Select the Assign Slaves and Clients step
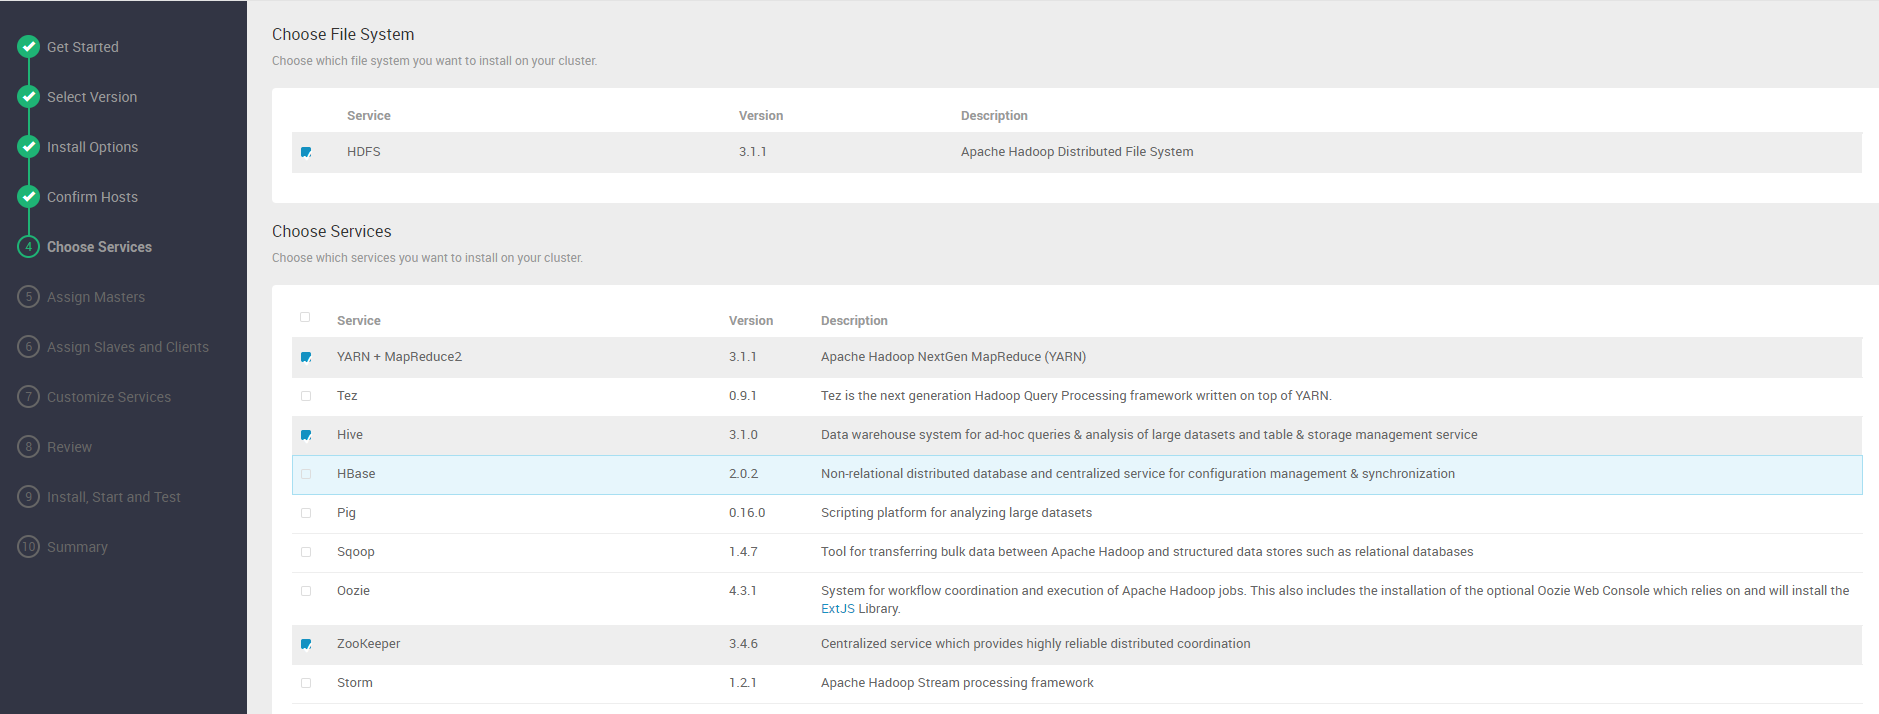 coord(128,347)
